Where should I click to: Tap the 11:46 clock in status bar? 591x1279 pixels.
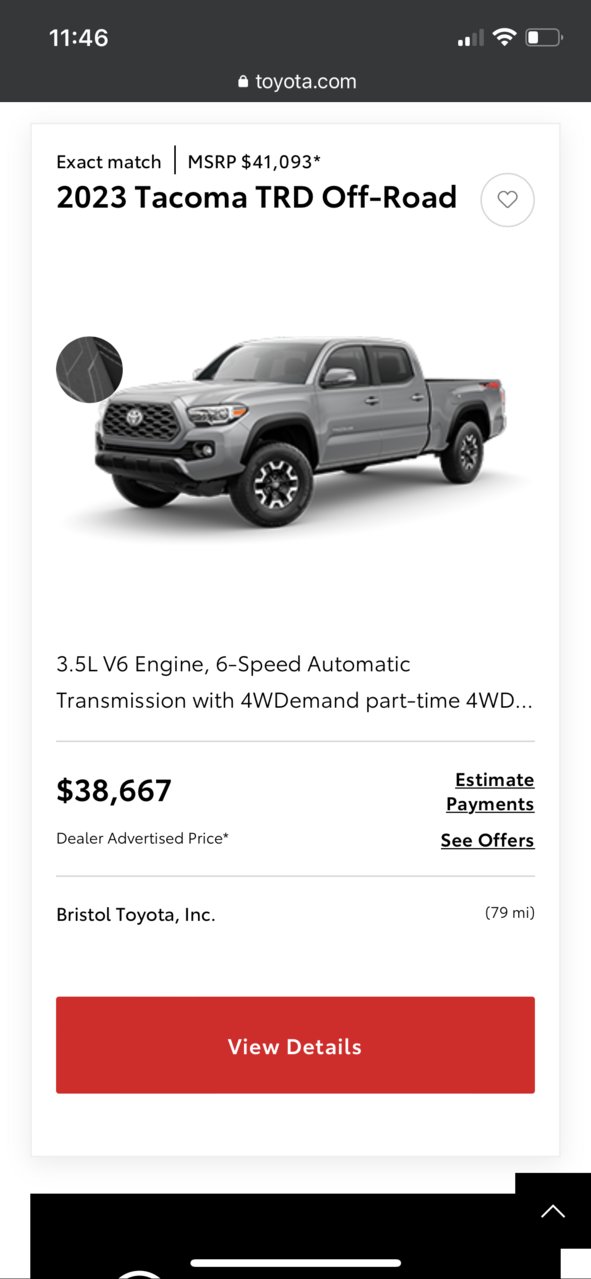[x=78, y=38]
